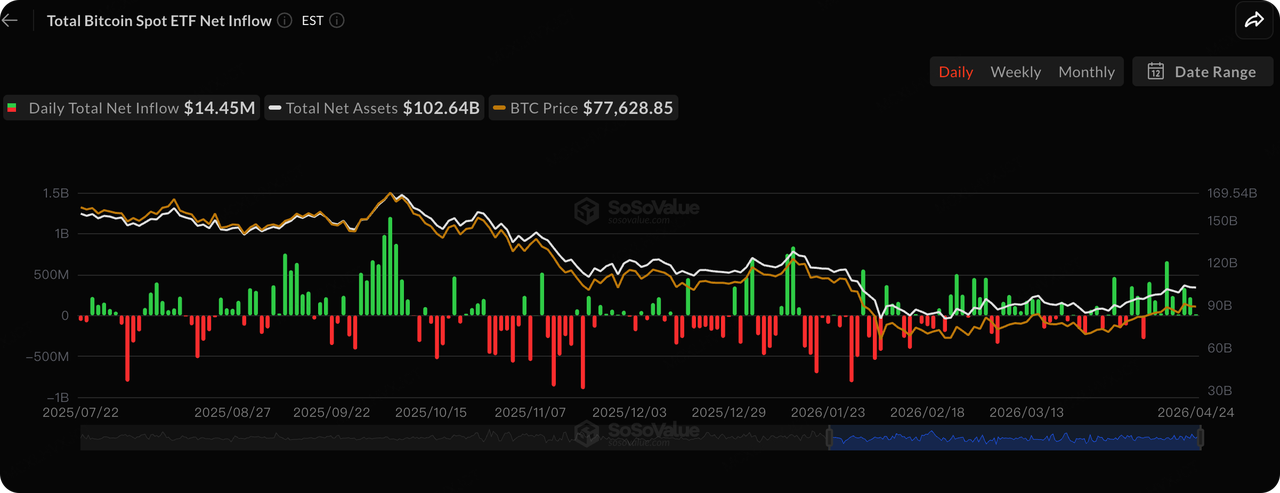Image resolution: width=1280 pixels, height=493 pixels.
Task: Click the back arrow icon
Action: pos(11,20)
